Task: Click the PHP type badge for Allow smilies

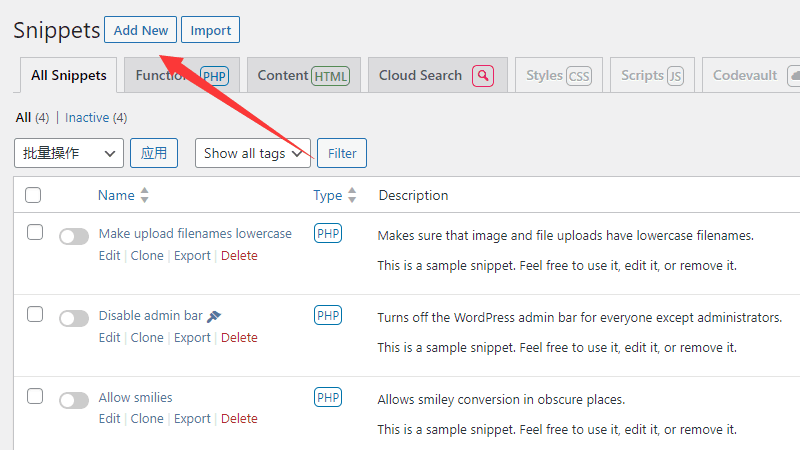Action: 328,397
